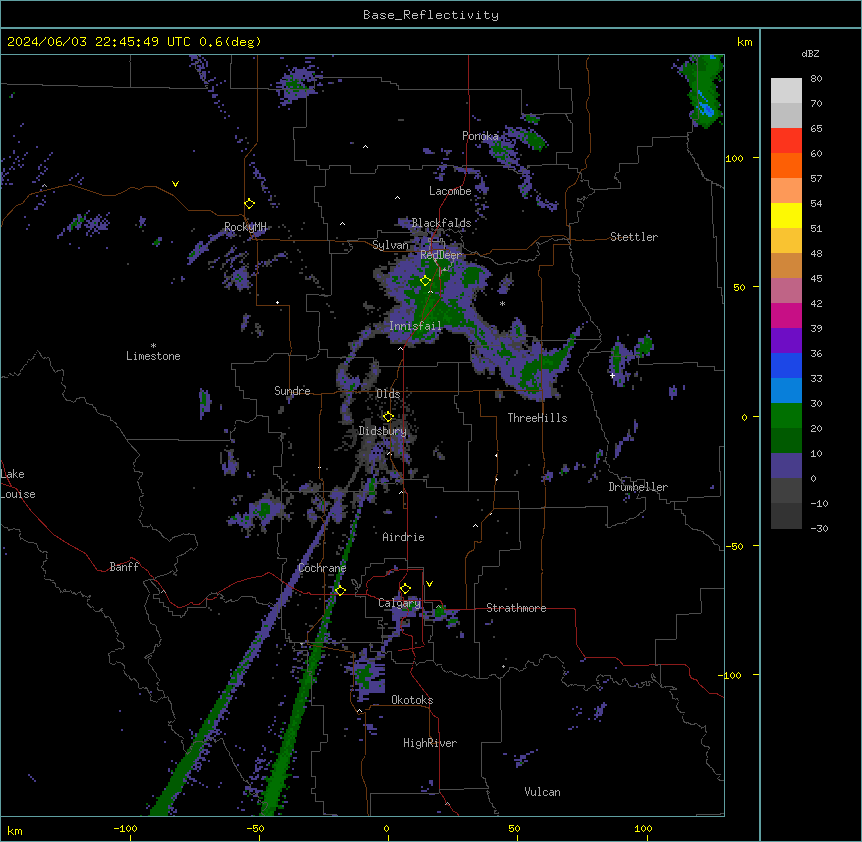
Task: Click the Stettler town label
Action: pos(634,237)
